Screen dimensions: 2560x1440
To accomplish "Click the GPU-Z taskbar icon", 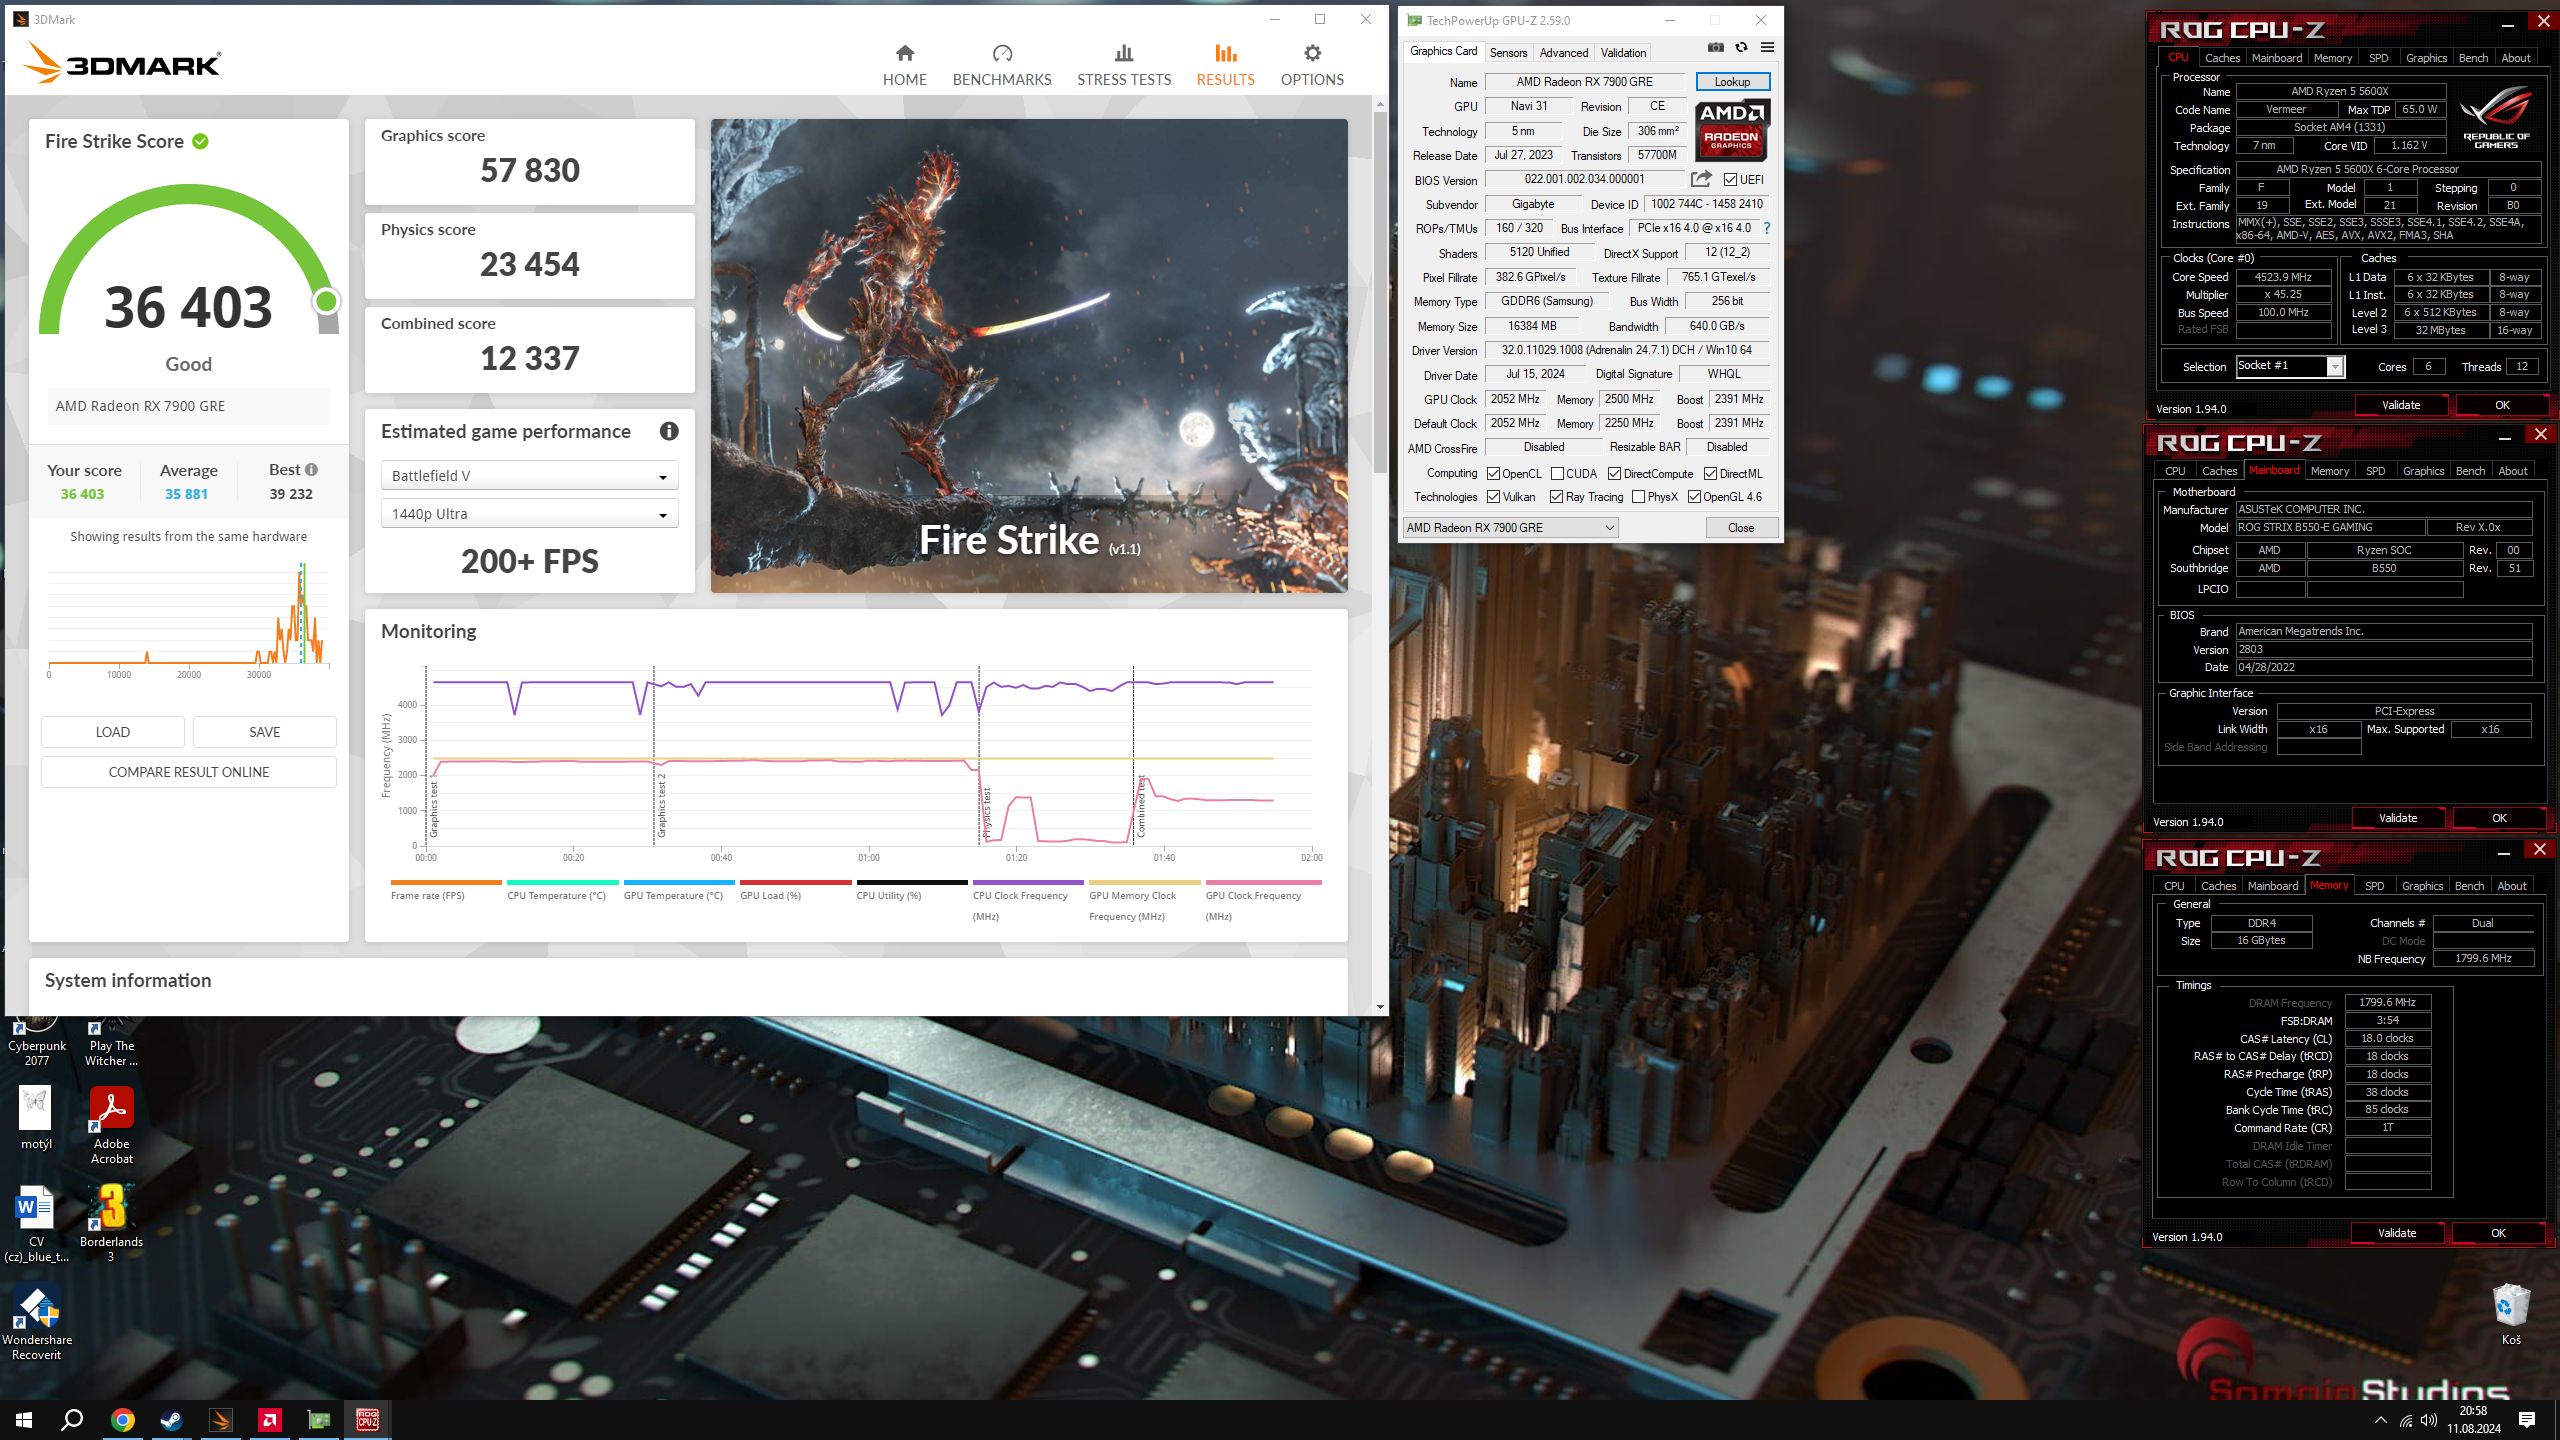I will [x=318, y=1420].
